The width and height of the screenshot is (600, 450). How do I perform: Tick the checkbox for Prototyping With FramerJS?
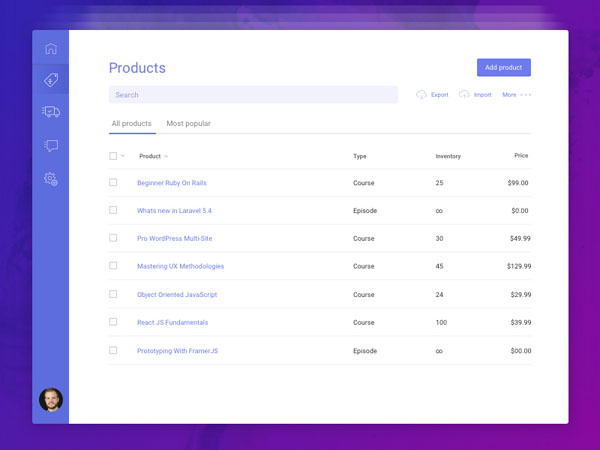coord(113,351)
